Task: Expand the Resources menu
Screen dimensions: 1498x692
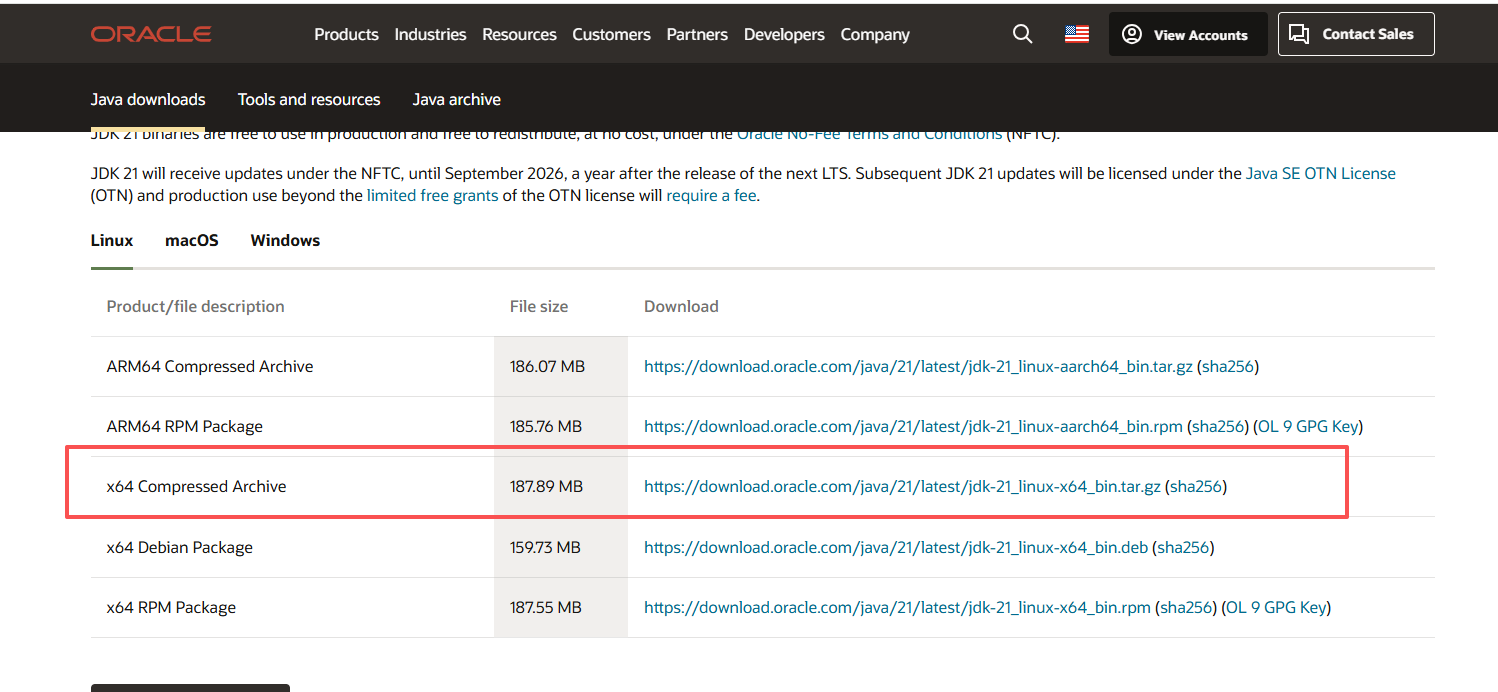Action: [519, 34]
